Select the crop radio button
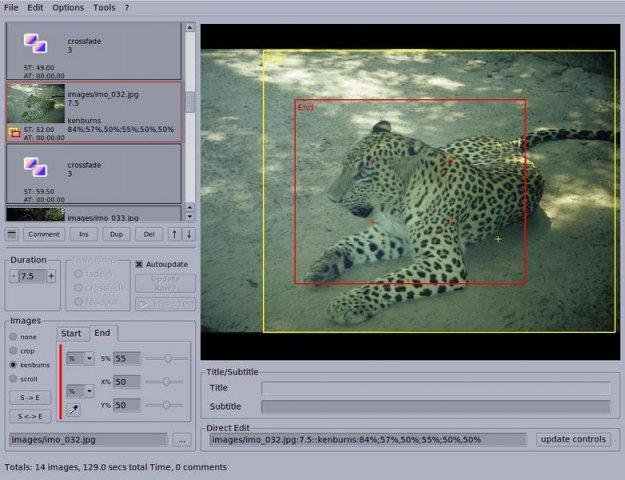Image resolution: width=625 pixels, height=480 pixels. coord(13,351)
